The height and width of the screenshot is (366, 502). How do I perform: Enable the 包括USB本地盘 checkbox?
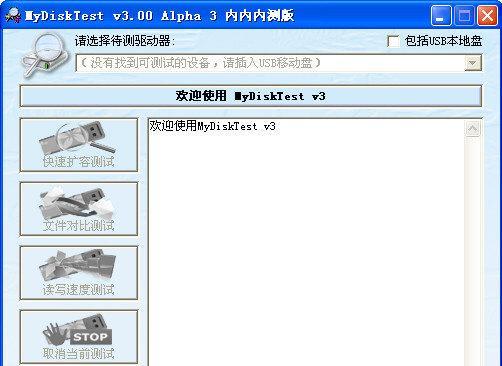coord(393,41)
